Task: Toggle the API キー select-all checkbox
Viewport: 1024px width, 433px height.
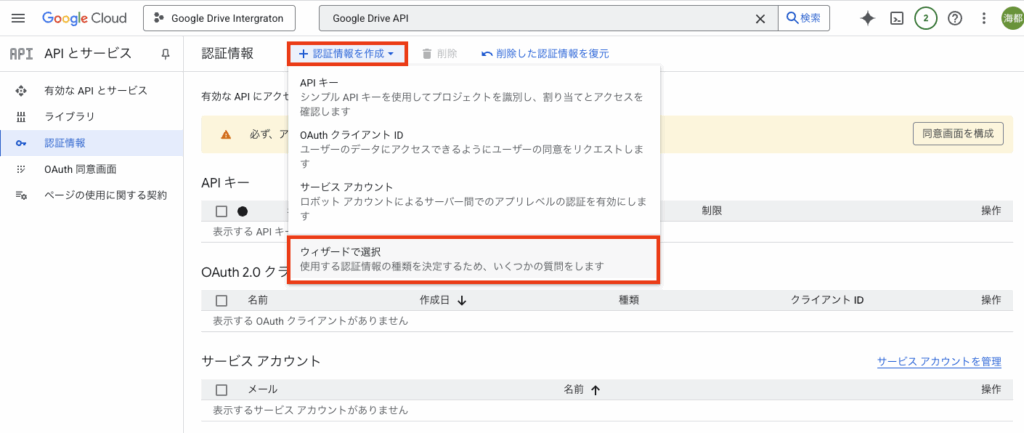Action: [222, 211]
